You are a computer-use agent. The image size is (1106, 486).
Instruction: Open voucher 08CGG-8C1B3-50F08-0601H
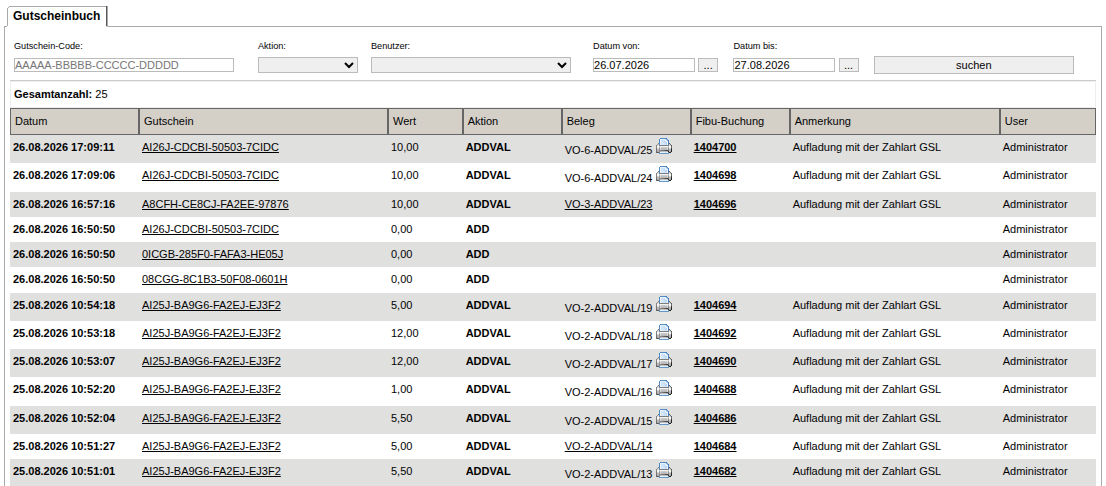[214, 279]
